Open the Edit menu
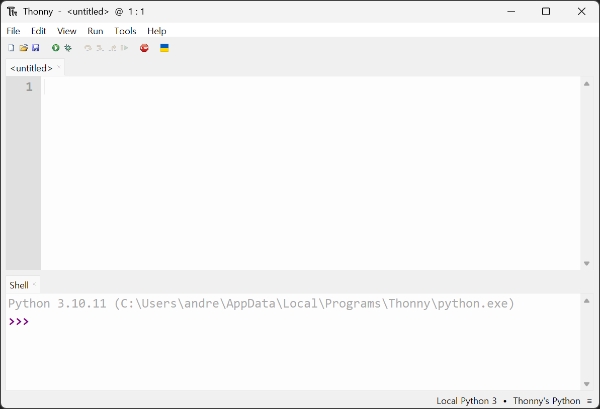The width and height of the screenshot is (600, 409). pyautogui.click(x=38, y=31)
